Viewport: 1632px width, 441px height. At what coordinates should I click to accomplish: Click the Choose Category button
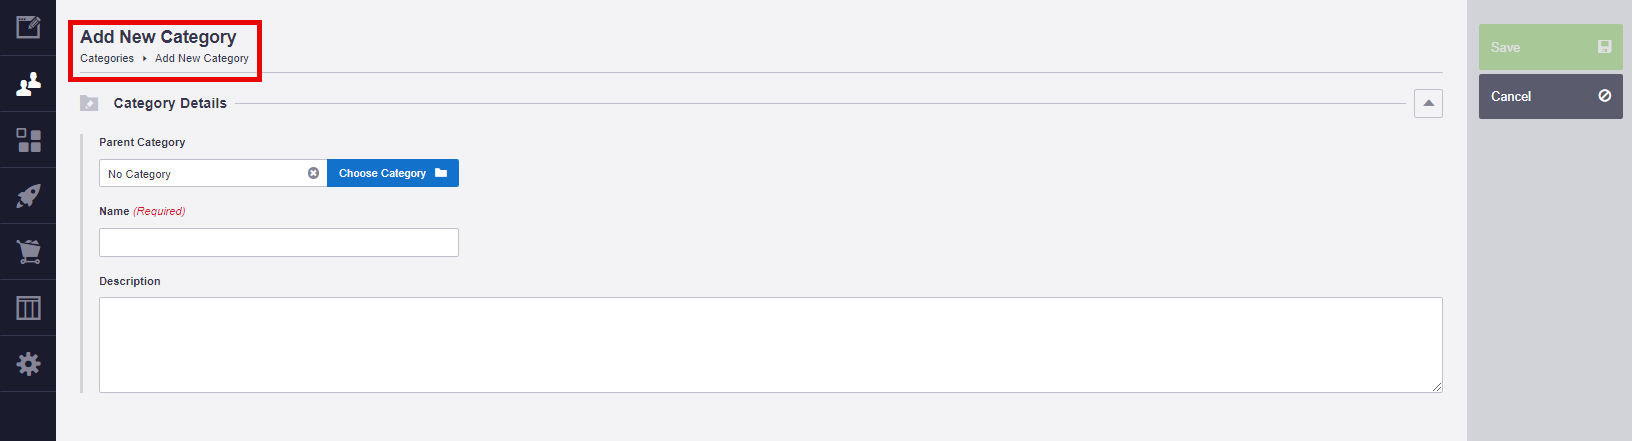(x=393, y=173)
